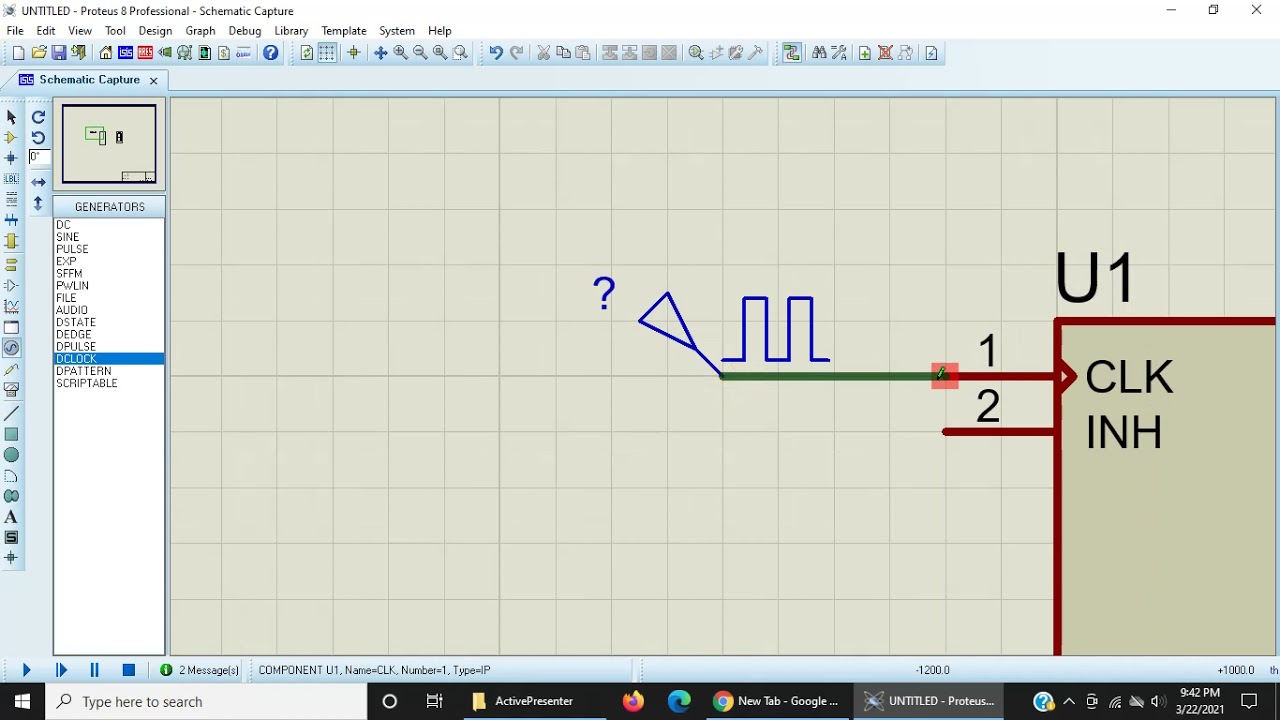The height and width of the screenshot is (720, 1280).
Task: Toggle the Wire Autorouter icon
Action: pyautogui.click(x=792, y=53)
